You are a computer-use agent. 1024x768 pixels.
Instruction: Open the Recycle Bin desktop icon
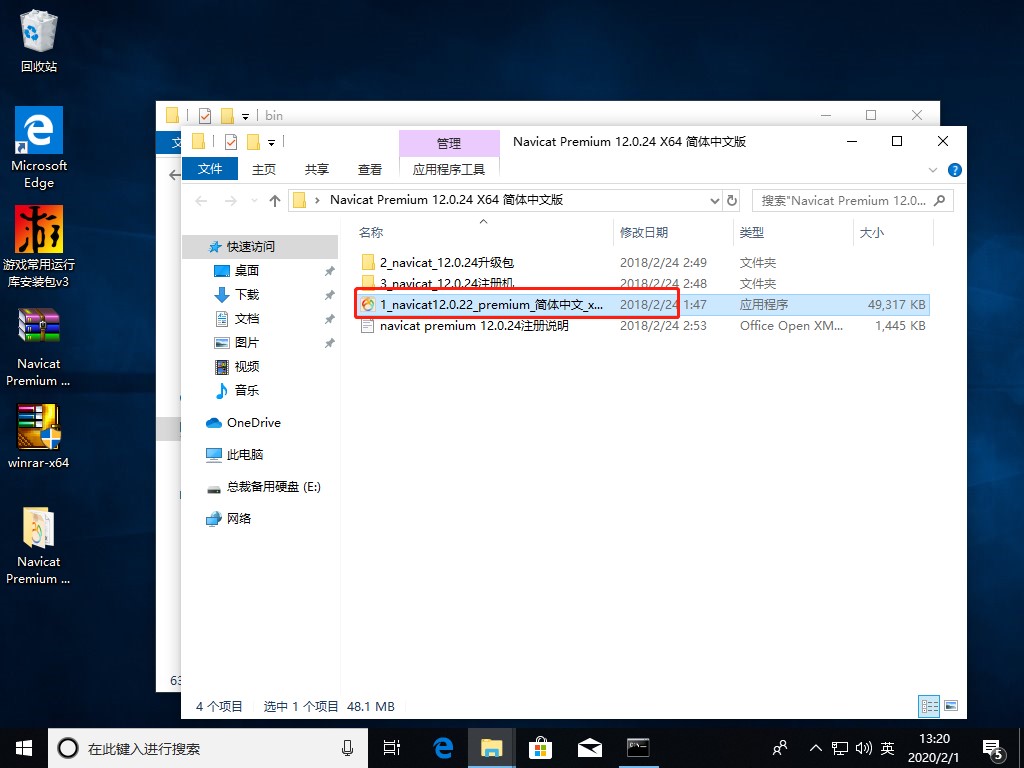coord(39,40)
